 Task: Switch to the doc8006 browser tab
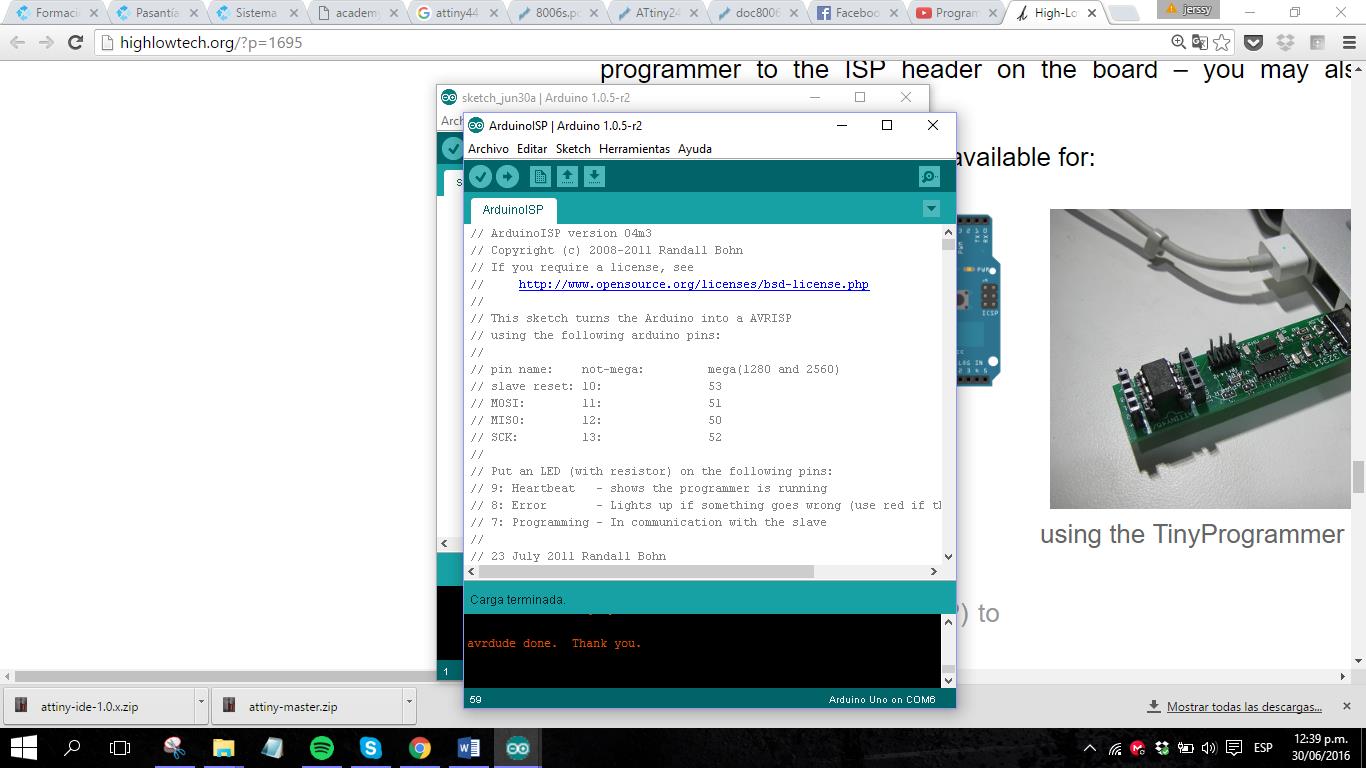coord(756,13)
